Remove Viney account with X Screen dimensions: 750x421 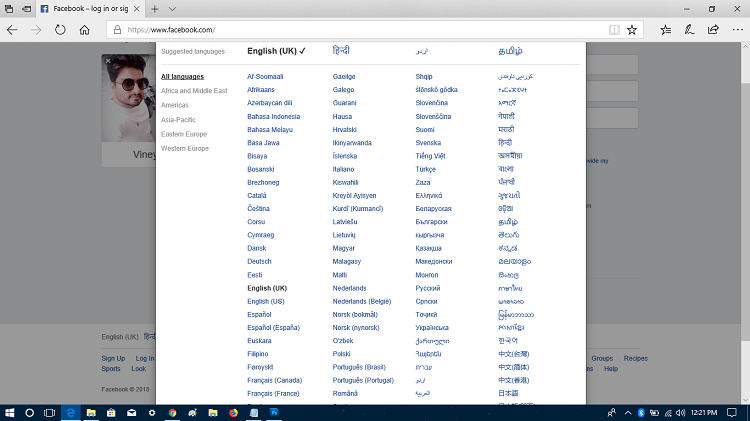[108, 61]
